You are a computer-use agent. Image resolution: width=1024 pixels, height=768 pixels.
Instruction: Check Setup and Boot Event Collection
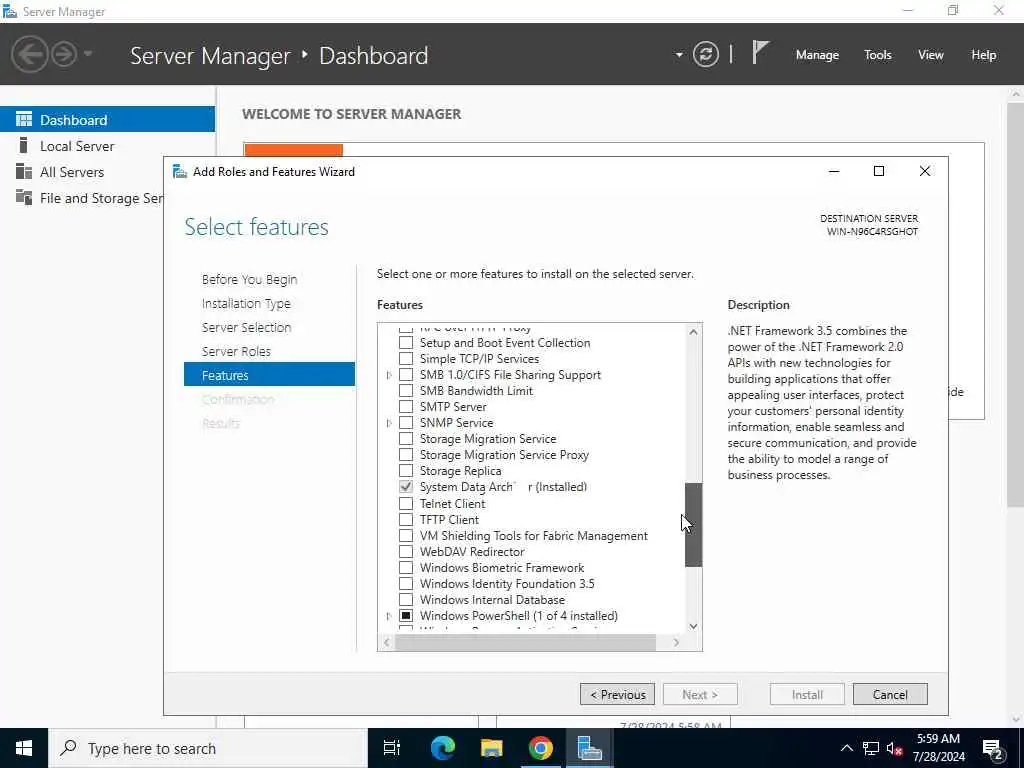(406, 343)
